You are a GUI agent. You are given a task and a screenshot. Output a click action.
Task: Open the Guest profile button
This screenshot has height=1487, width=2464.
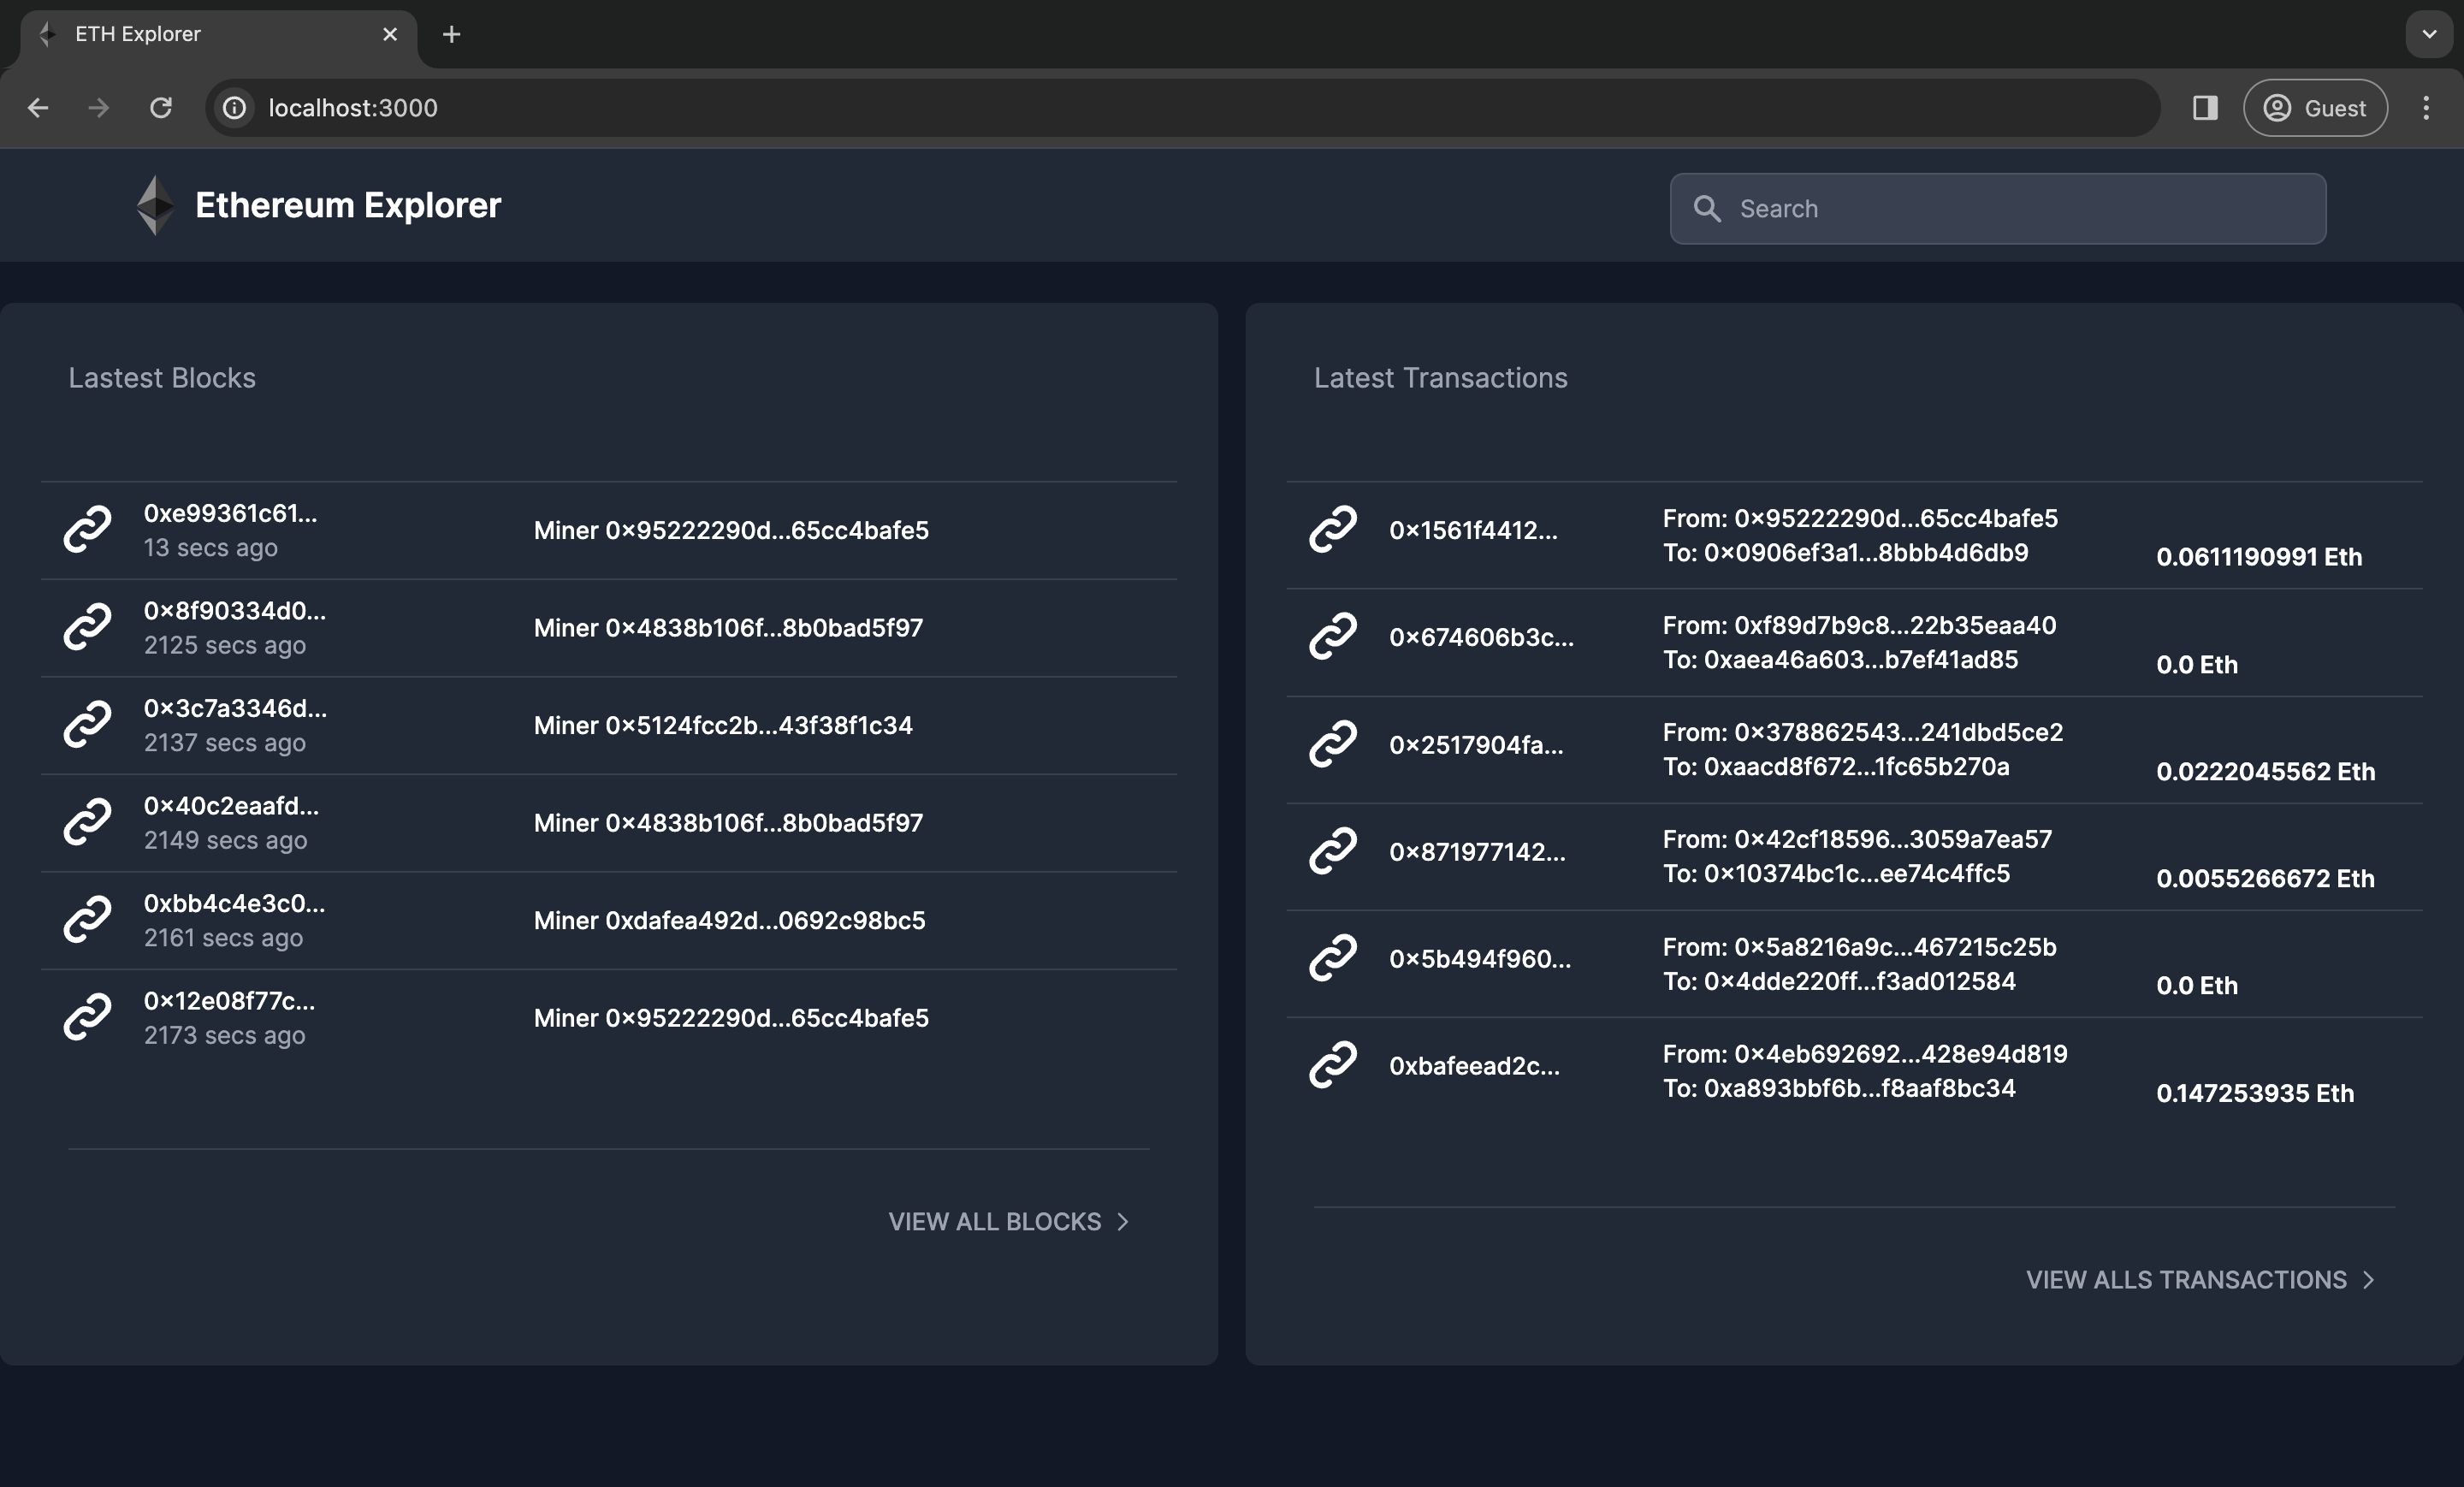click(x=2315, y=108)
